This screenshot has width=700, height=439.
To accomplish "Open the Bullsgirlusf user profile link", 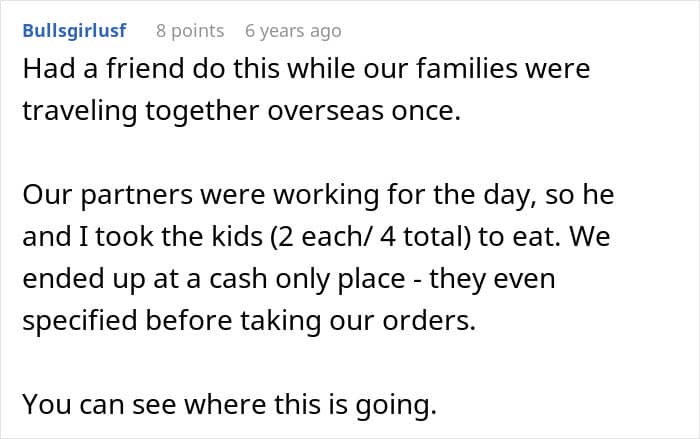I will pos(74,31).
